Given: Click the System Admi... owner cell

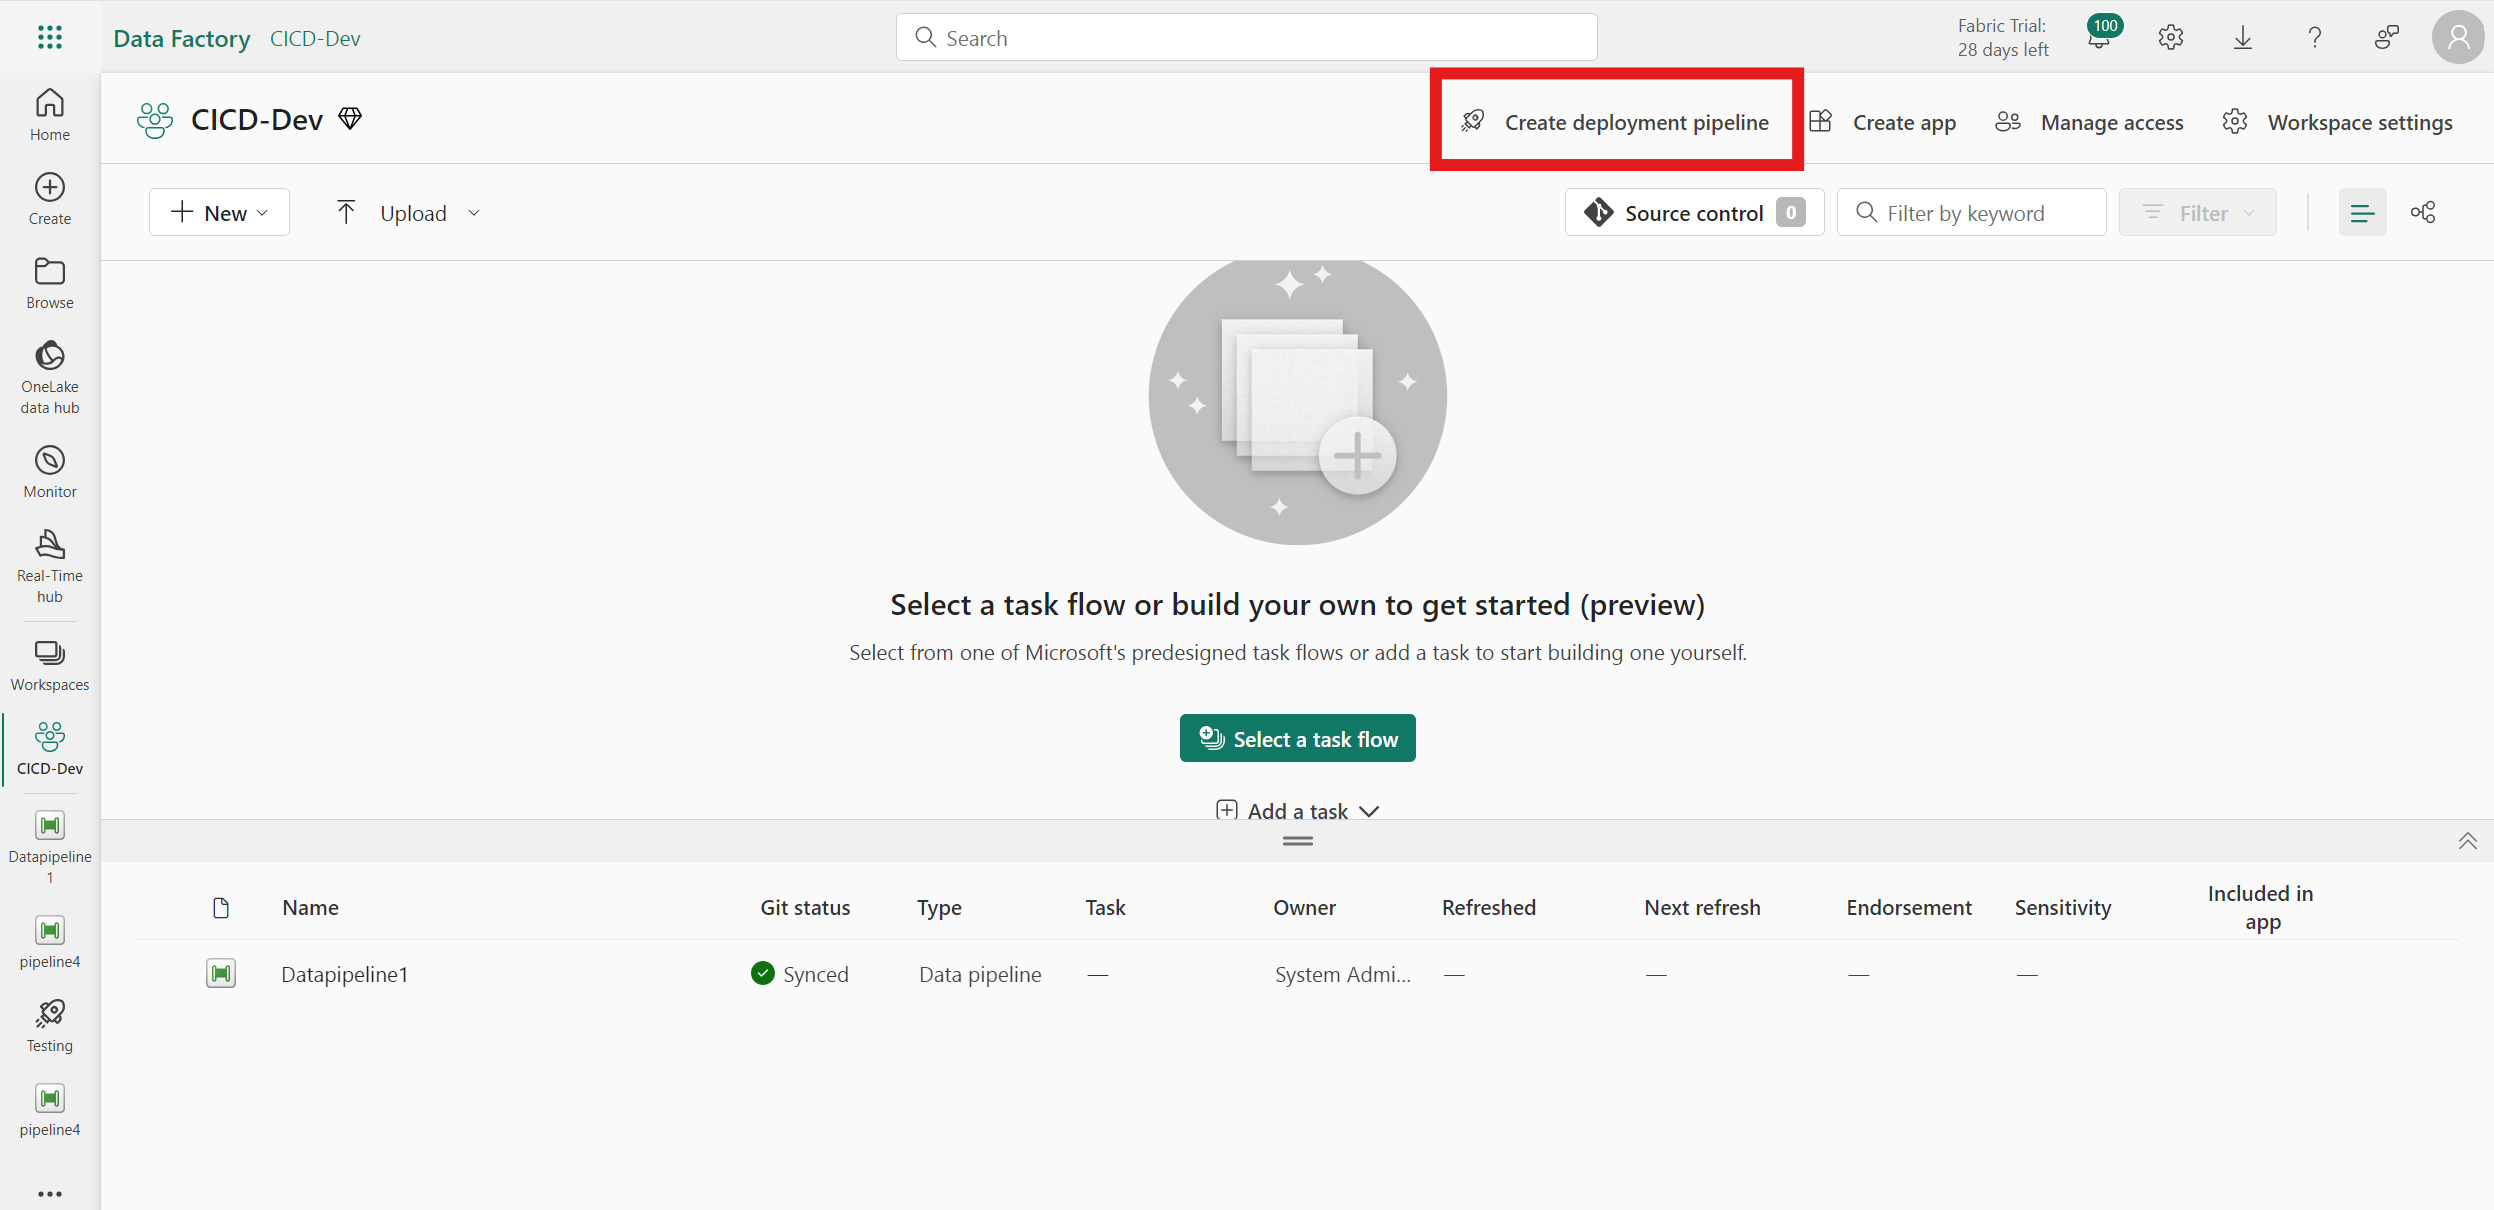Looking at the screenshot, I should click(x=1342, y=974).
